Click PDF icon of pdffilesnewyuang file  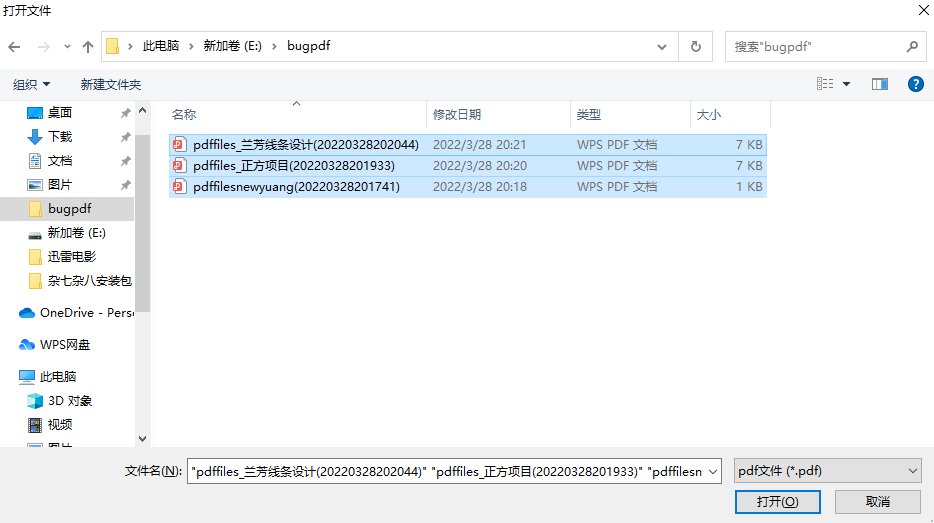click(x=179, y=187)
